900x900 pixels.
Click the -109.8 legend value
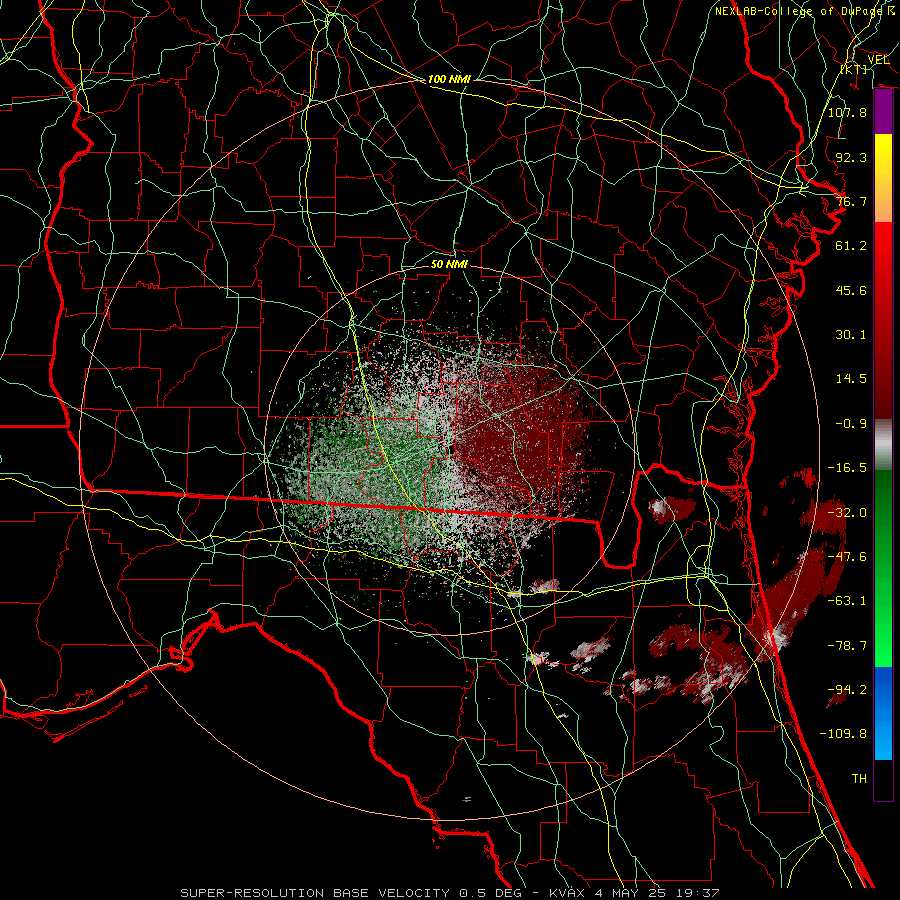pos(843,734)
